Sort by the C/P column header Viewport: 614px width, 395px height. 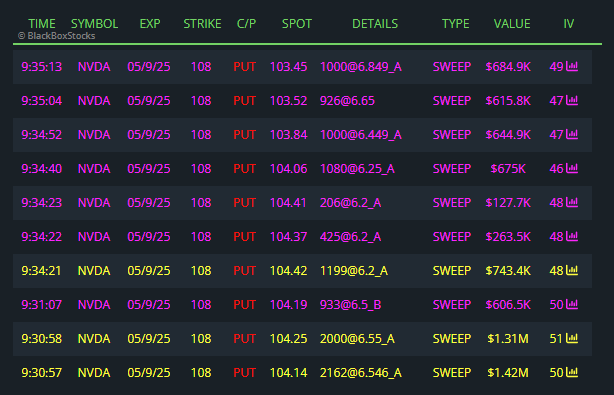click(x=246, y=24)
